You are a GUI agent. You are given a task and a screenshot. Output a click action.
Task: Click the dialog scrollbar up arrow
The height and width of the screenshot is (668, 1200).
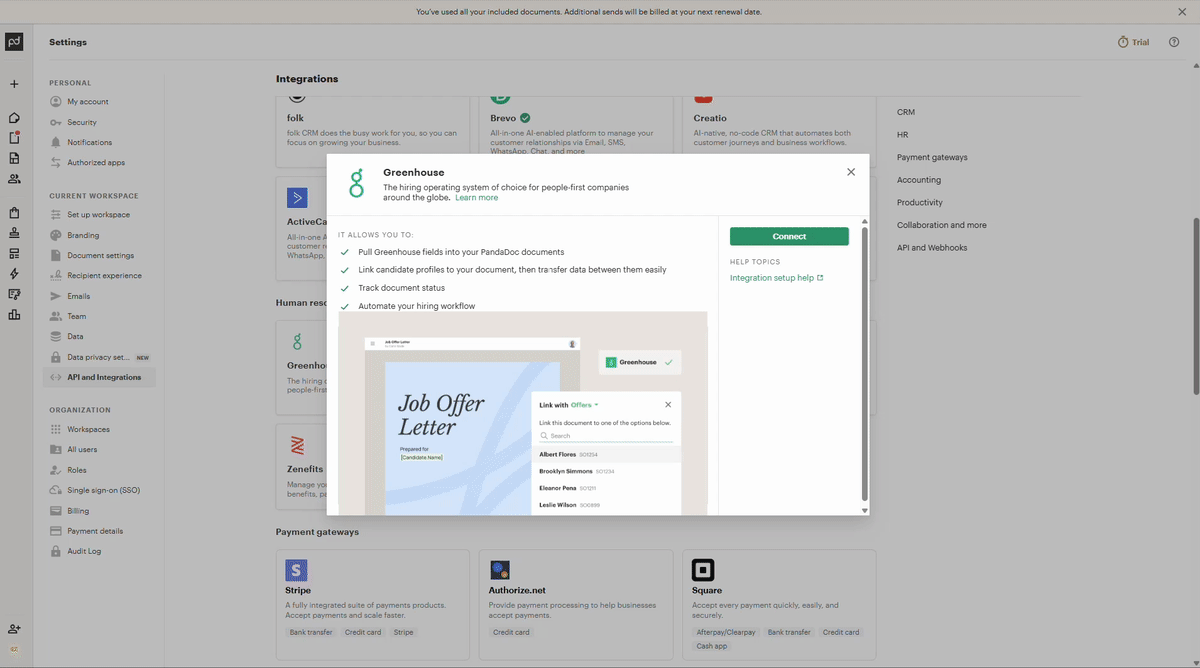865,220
